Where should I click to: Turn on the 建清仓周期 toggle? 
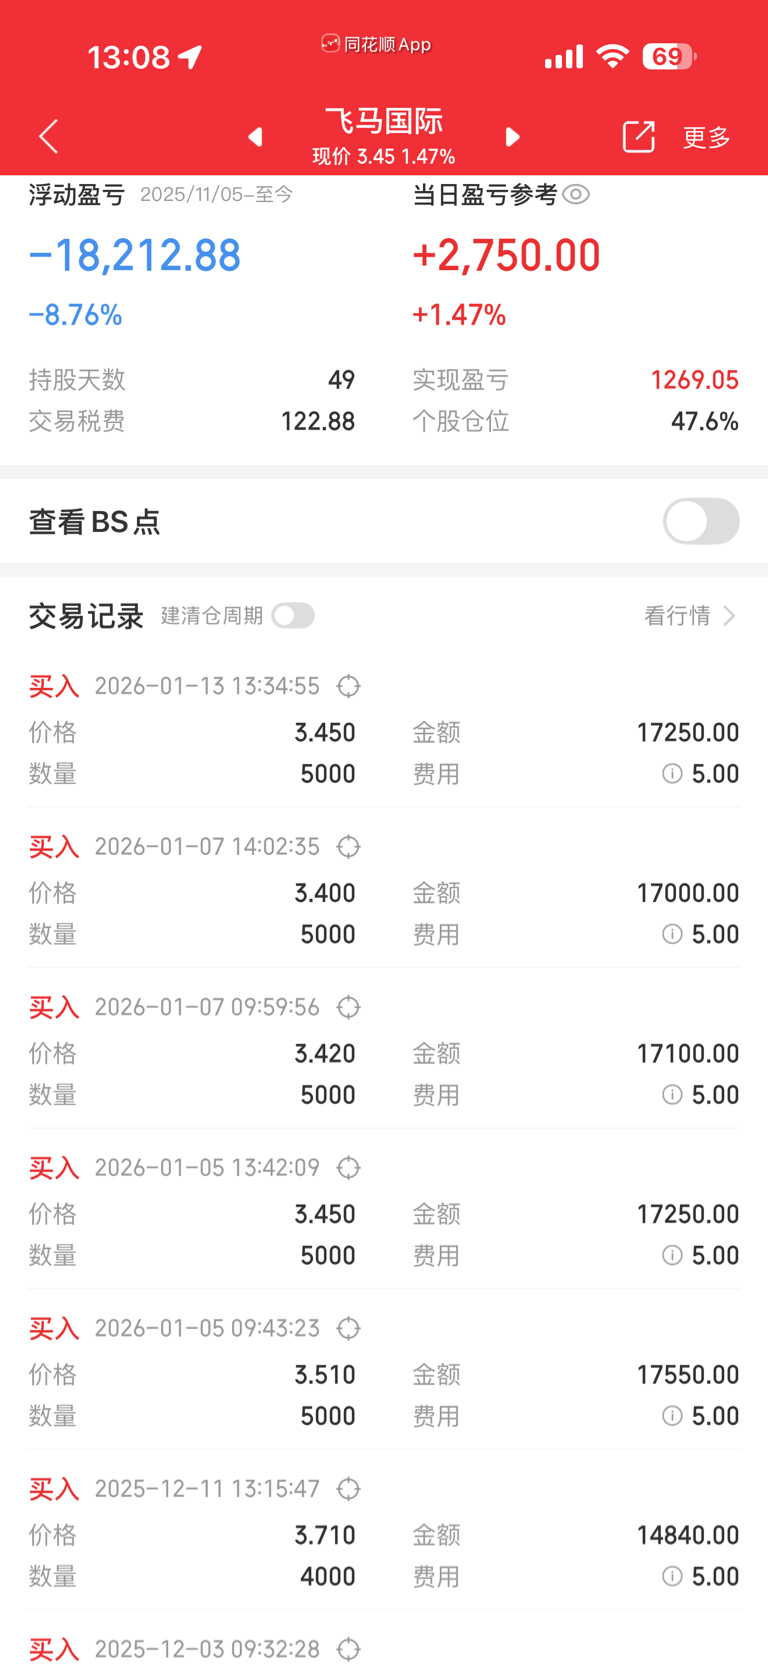click(x=293, y=615)
